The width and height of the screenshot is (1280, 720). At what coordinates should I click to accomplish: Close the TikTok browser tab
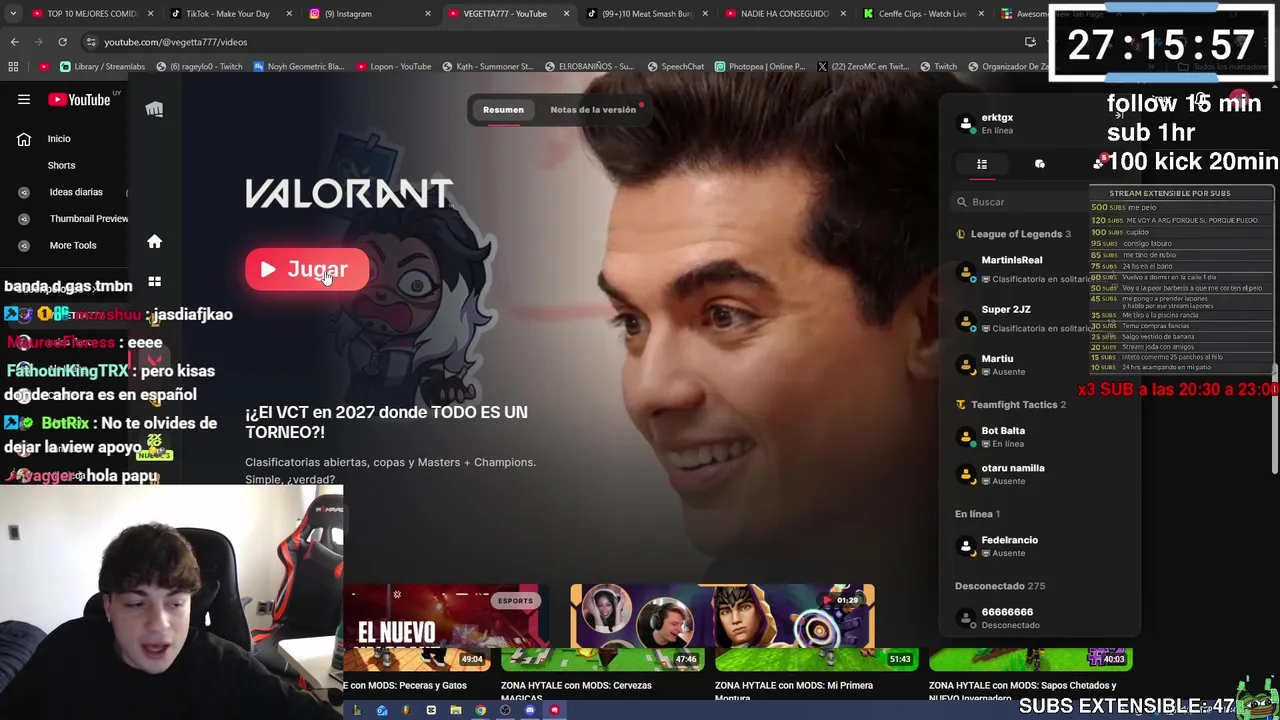pyautogui.click(x=289, y=14)
